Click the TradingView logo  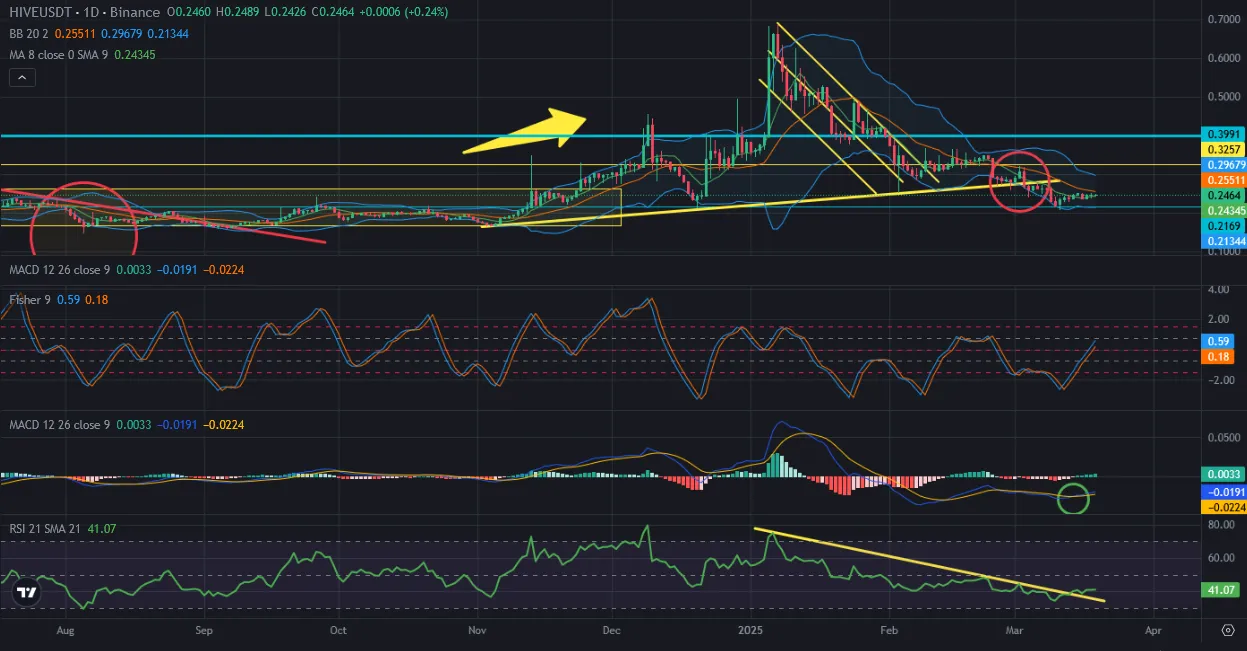click(x=27, y=592)
